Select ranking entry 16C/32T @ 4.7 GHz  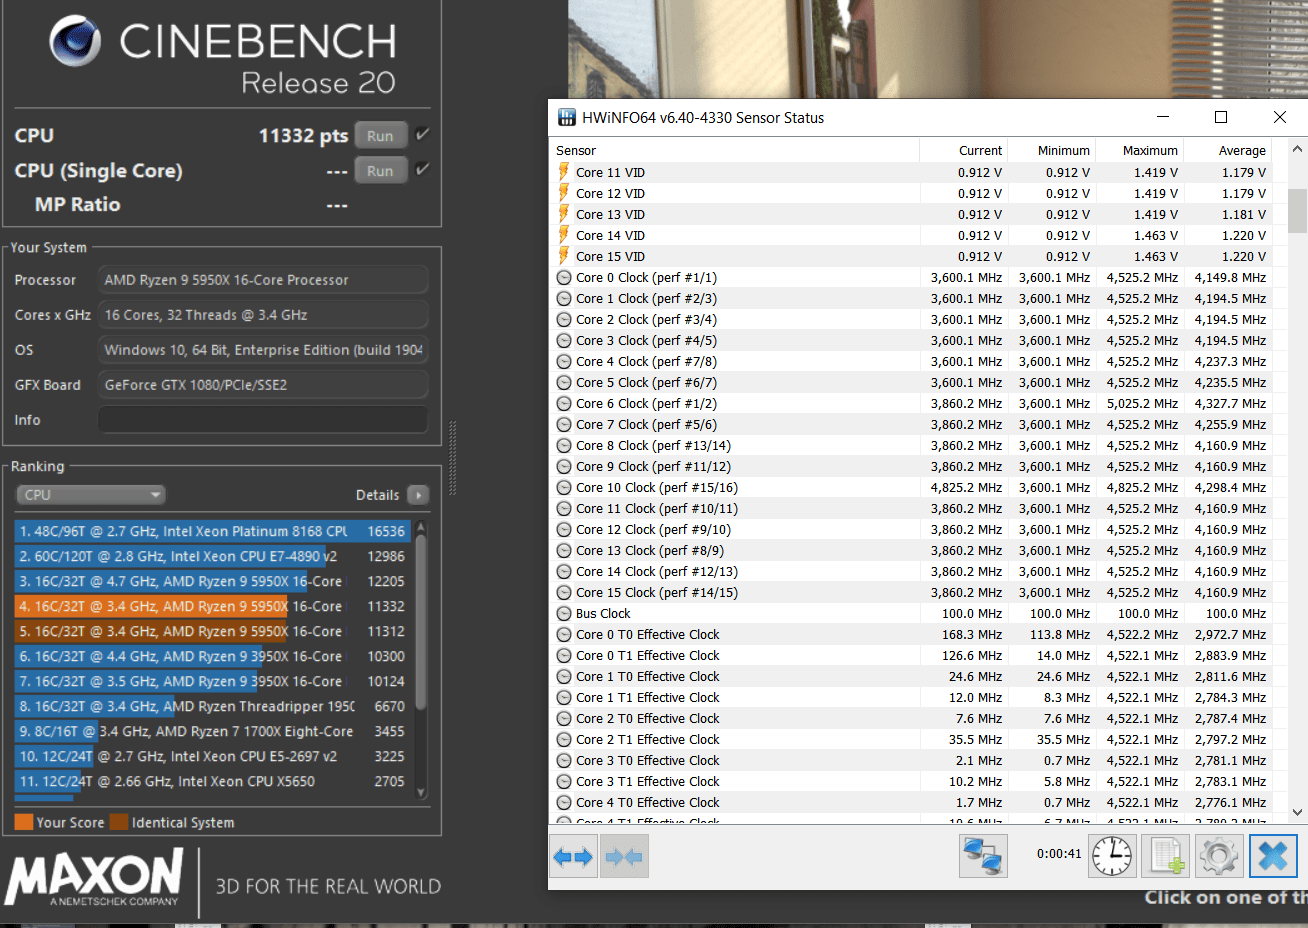212,581
